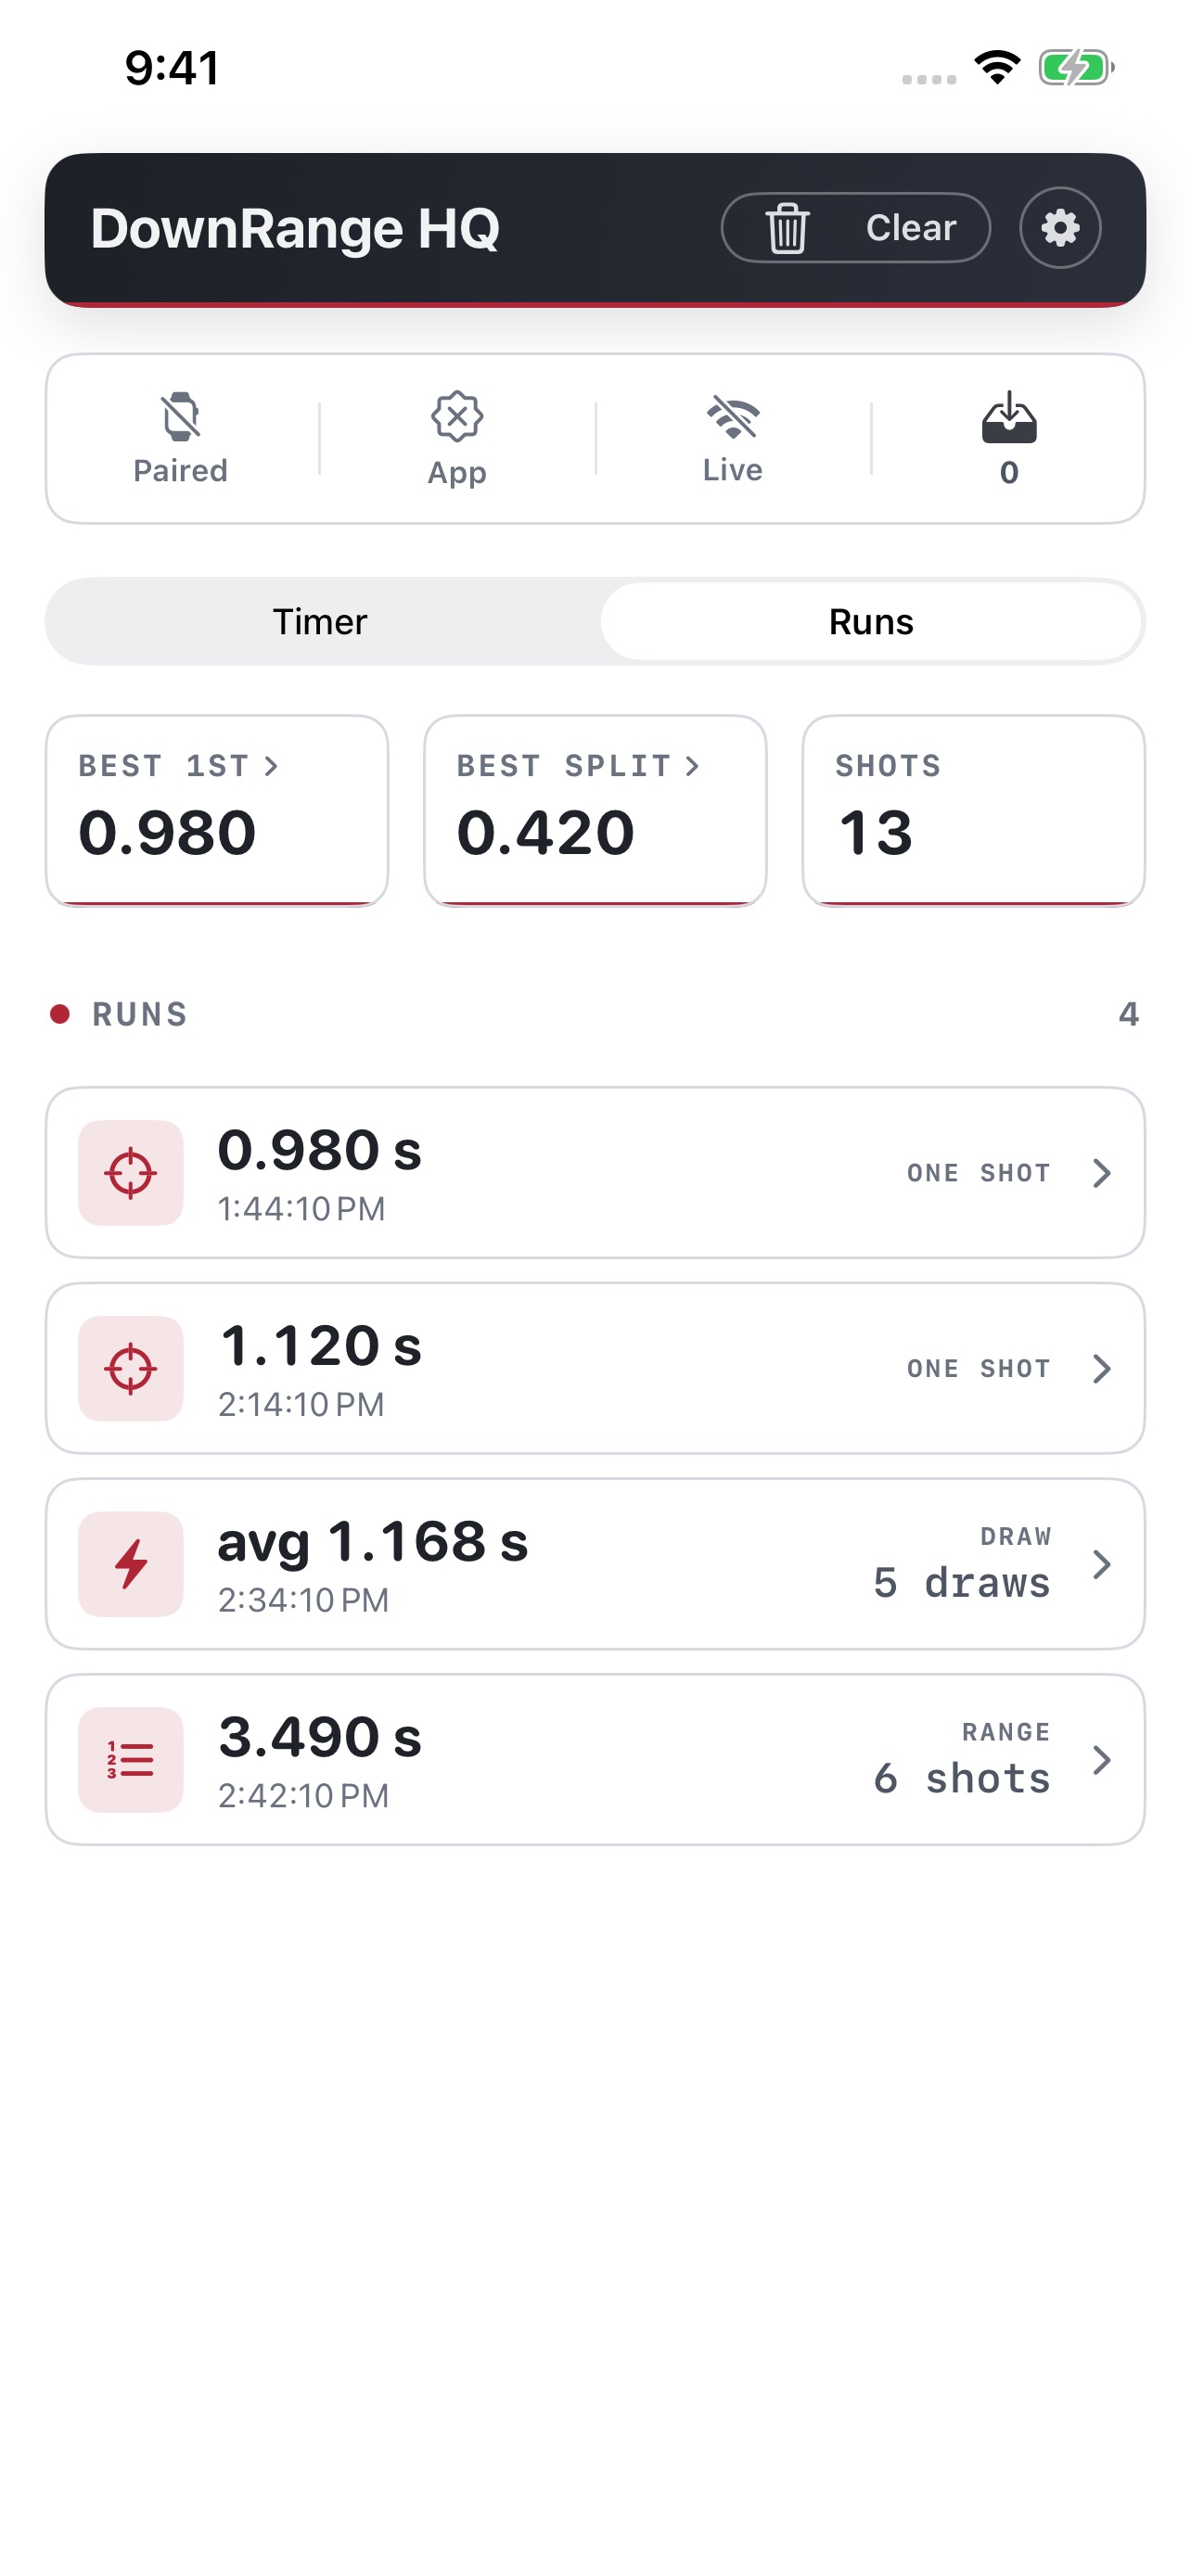Open settings via the gear icon

(x=1060, y=228)
